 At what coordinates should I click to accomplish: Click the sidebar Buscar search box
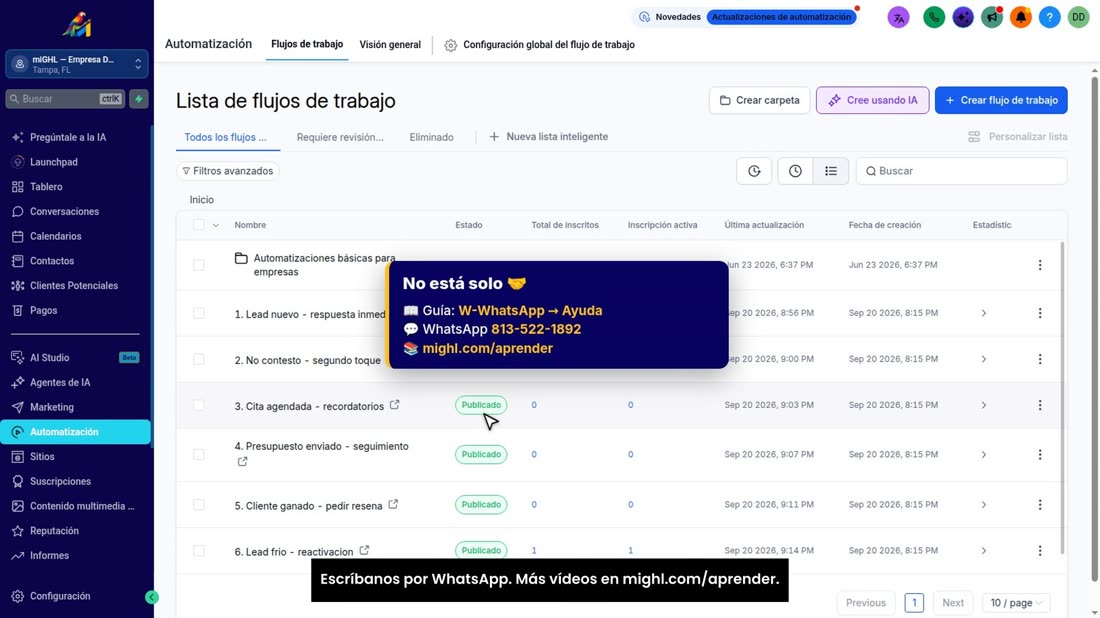[65, 99]
